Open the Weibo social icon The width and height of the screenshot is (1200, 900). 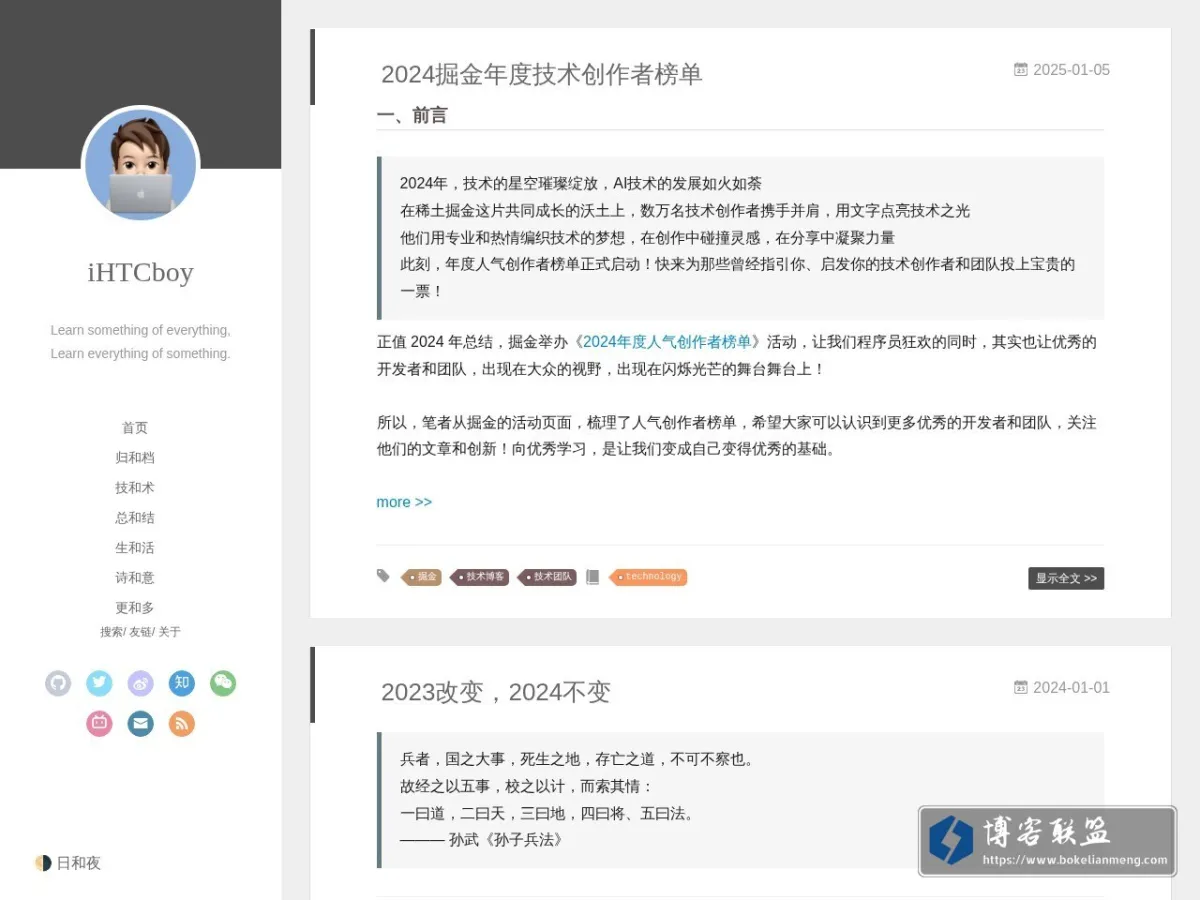(140, 683)
